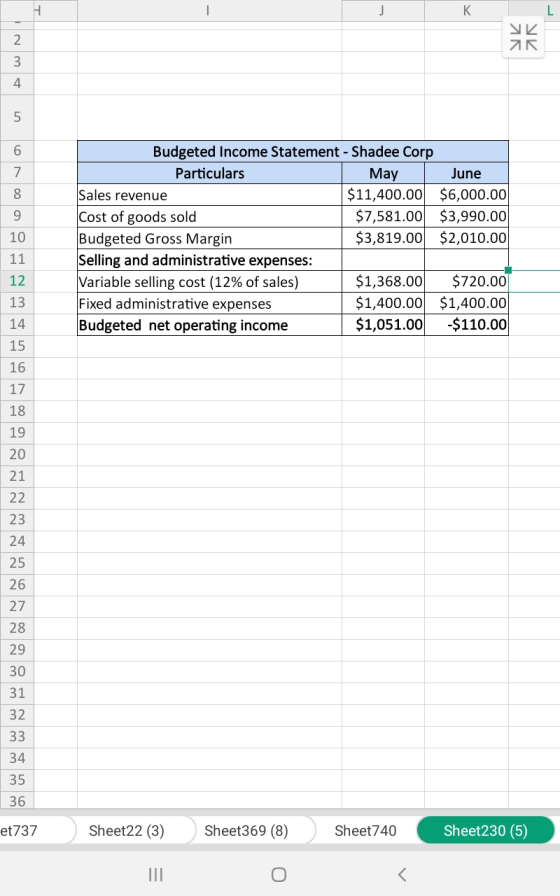Tap the exit full-screen collapse icon
The height and width of the screenshot is (896, 560).
tap(523, 37)
